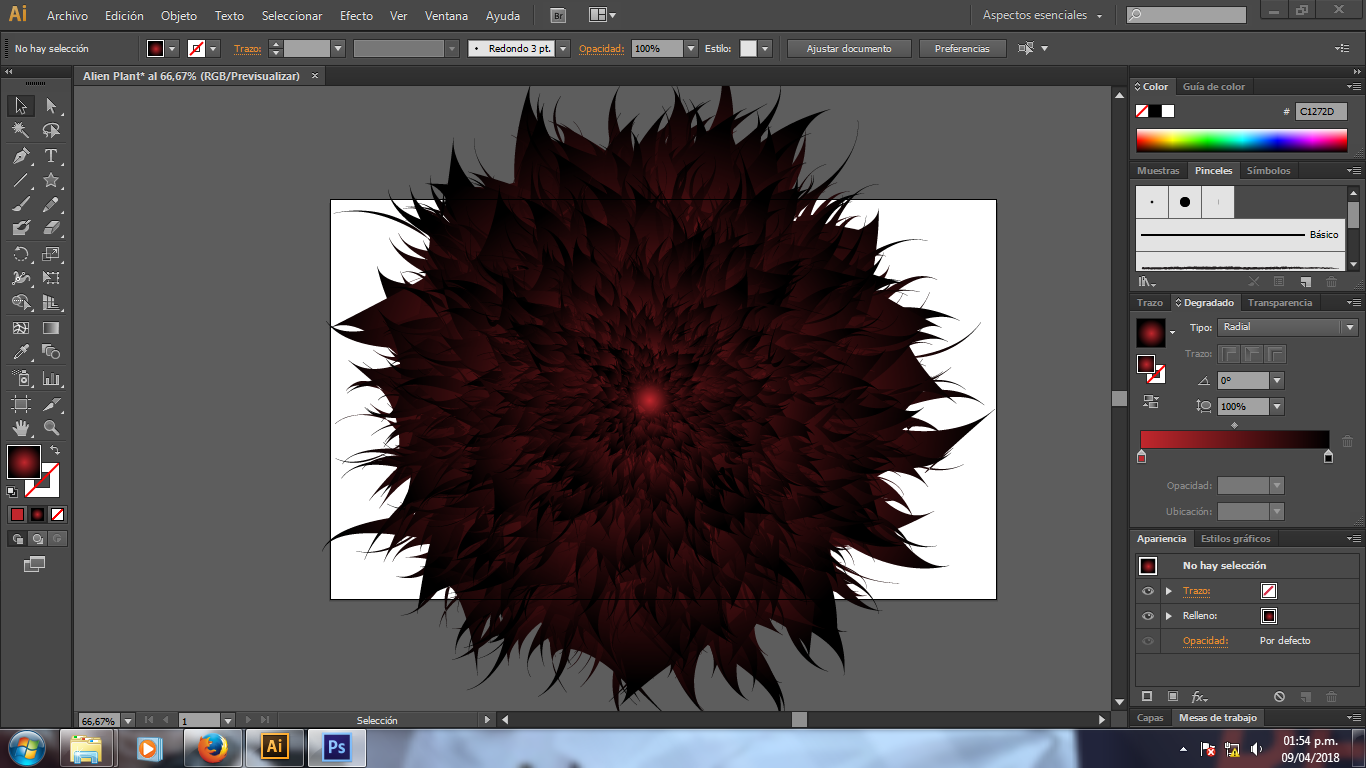Select the Eraser tool
Screen dimensions: 1366x768
point(51,229)
